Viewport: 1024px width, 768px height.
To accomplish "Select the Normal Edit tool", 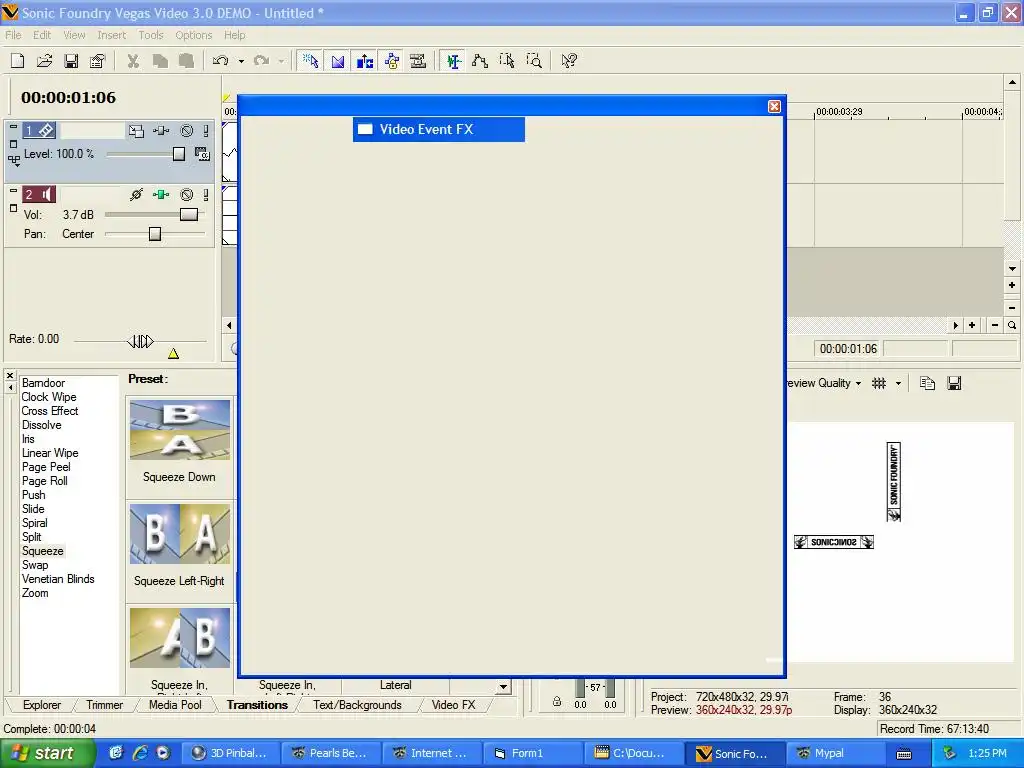I will point(453,61).
